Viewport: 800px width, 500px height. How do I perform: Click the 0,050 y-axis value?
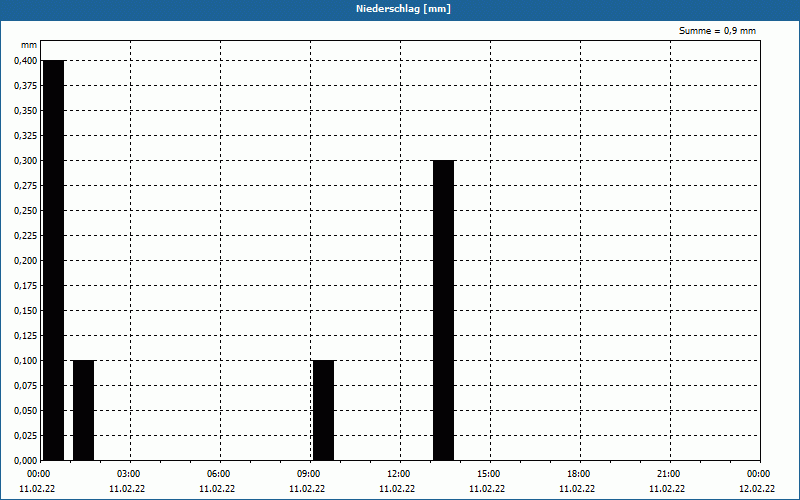coord(26,411)
